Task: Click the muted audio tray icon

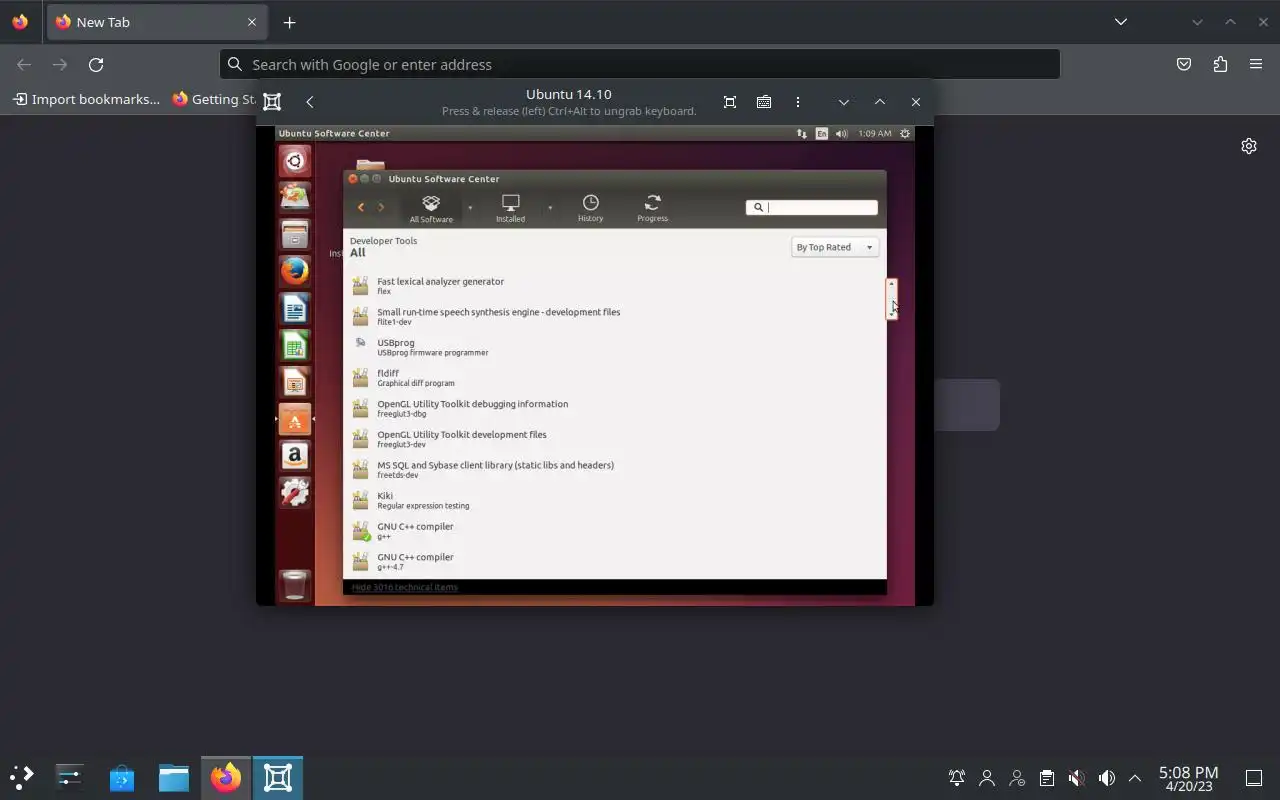Action: click(1076, 777)
